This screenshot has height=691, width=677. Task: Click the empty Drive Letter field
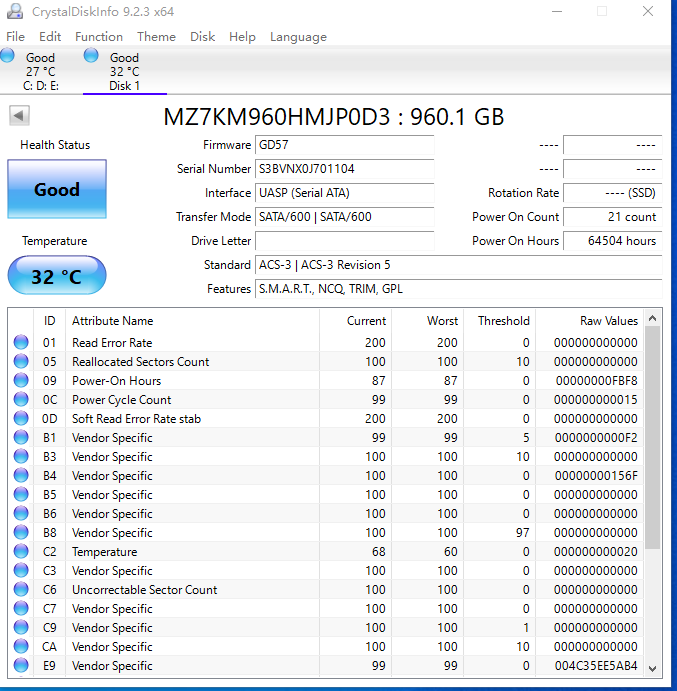(x=345, y=241)
